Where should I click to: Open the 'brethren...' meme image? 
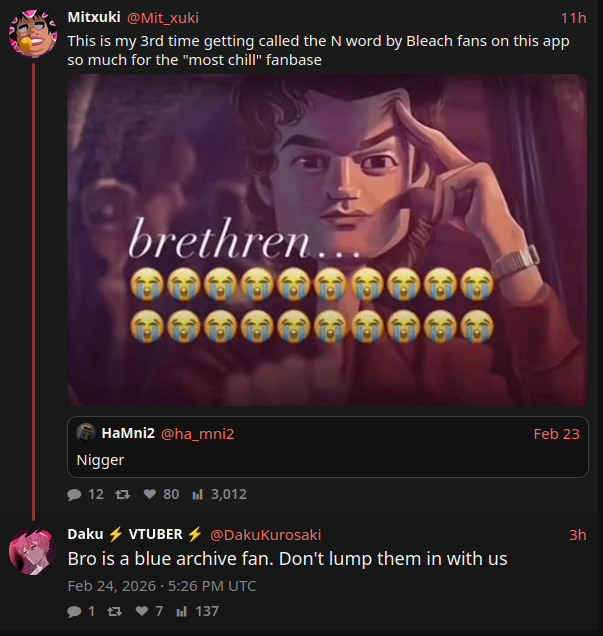(x=327, y=240)
